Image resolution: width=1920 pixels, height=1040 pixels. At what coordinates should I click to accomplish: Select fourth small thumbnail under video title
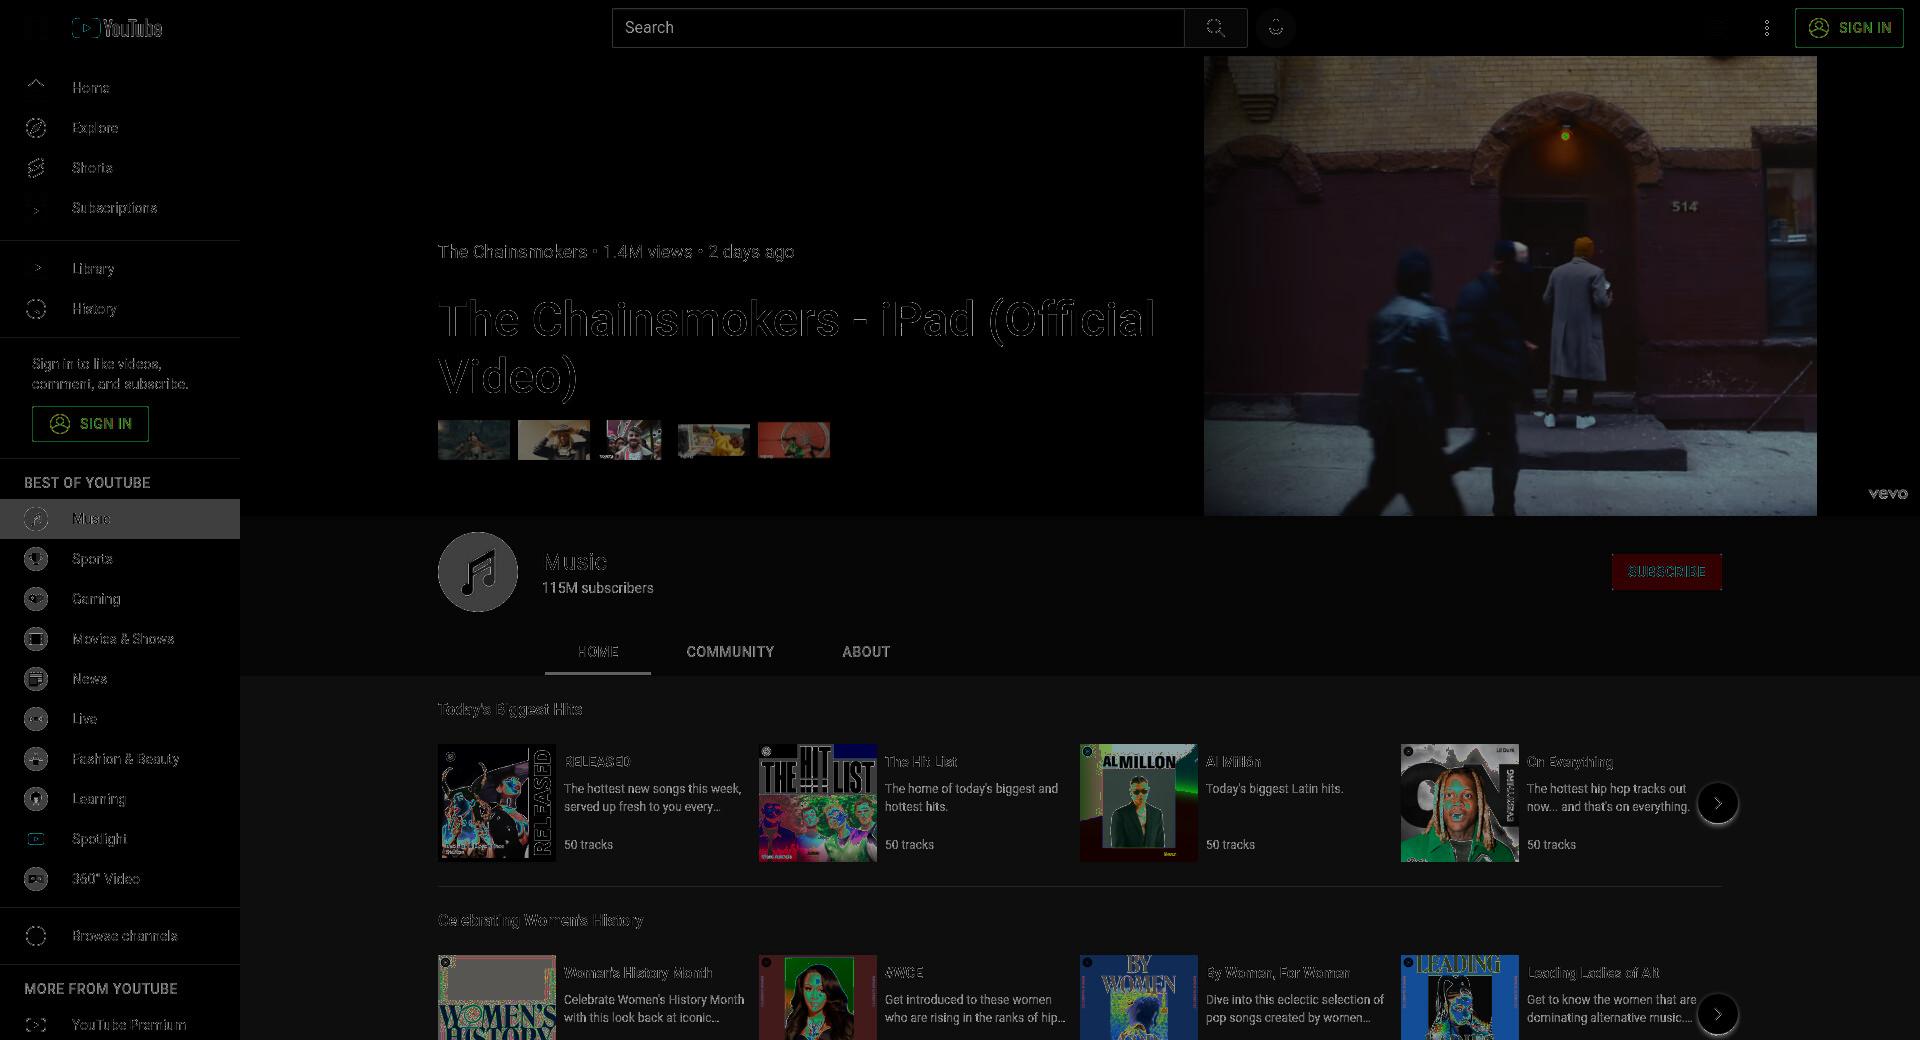[714, 440]
